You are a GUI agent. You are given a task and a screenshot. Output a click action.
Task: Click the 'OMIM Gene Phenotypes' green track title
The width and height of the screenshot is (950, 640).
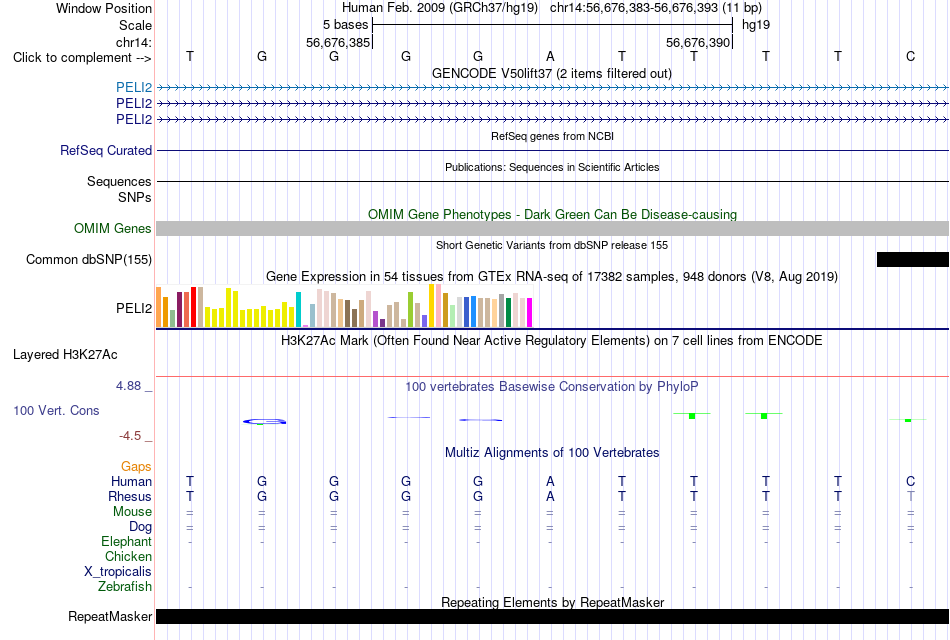coord(552,215)
